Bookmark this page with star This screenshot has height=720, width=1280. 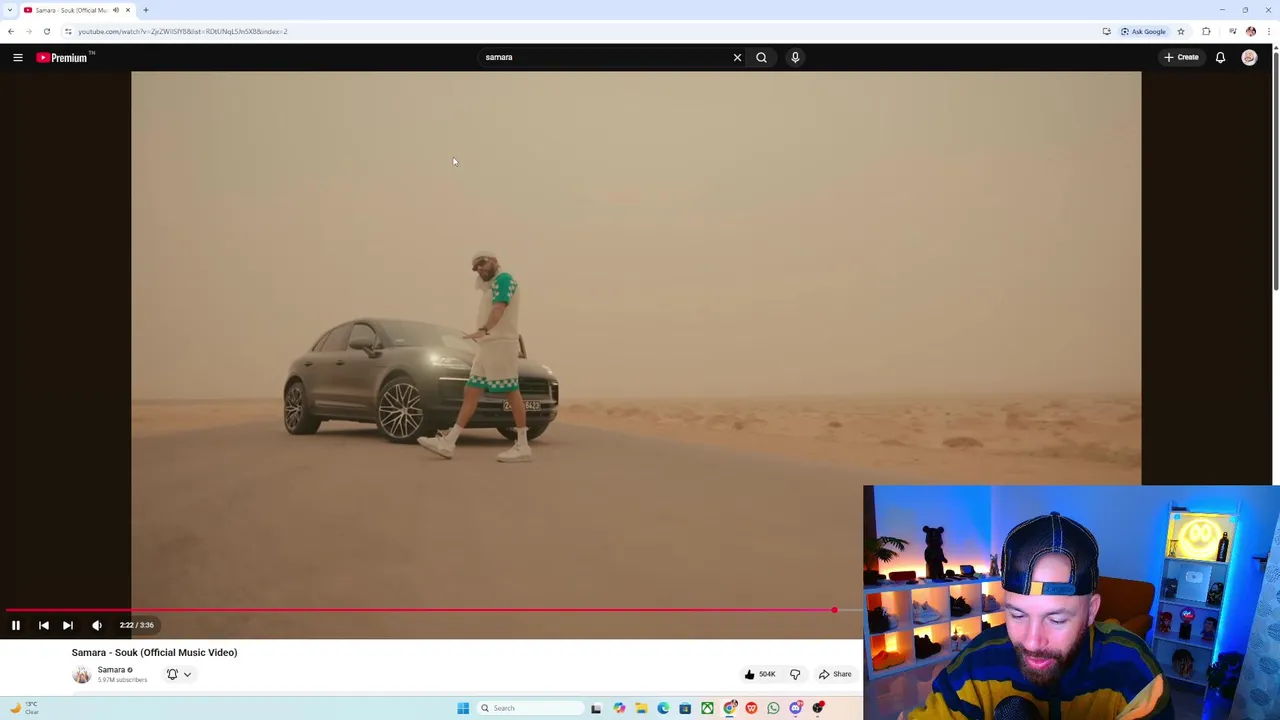[x=1181, y=32]
